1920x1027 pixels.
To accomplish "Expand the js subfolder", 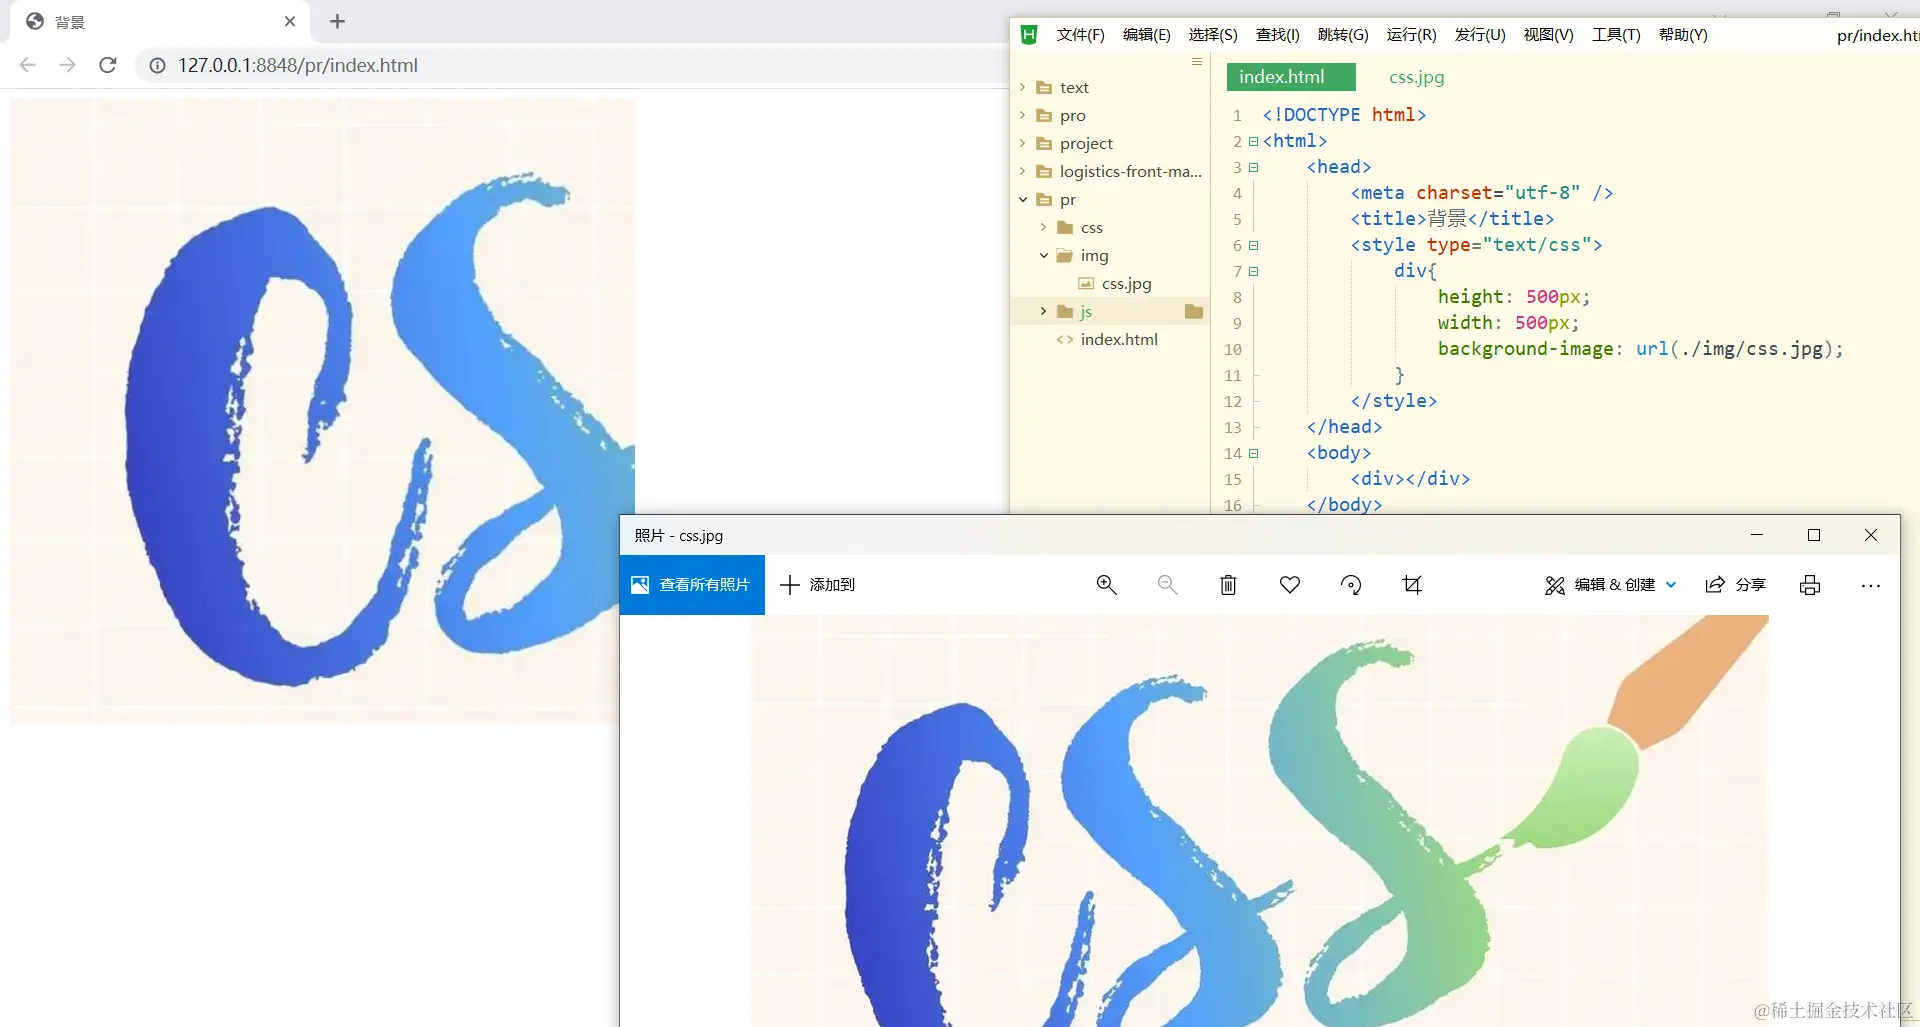I will 1043,311.
